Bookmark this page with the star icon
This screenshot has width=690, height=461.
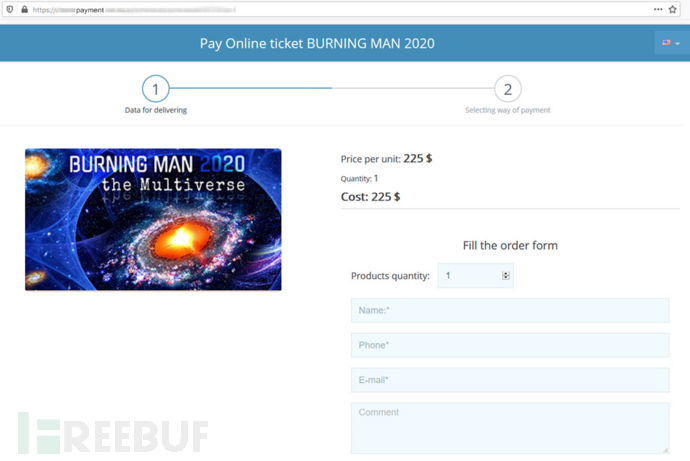[x=672, y=9]
